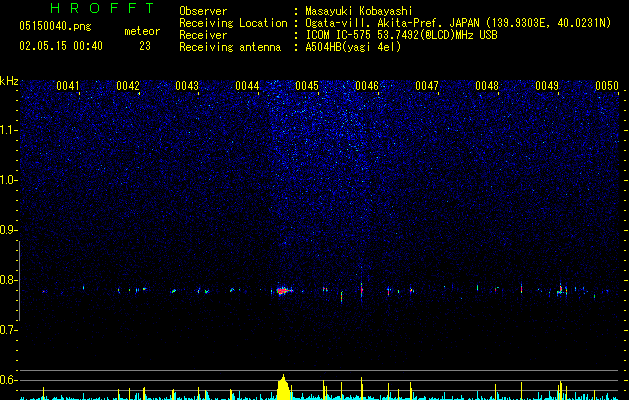The height and width of the screenshot is (400, 629).
Task: Click the ICOM IC-575 receiver value
Action: coord(401,35)
